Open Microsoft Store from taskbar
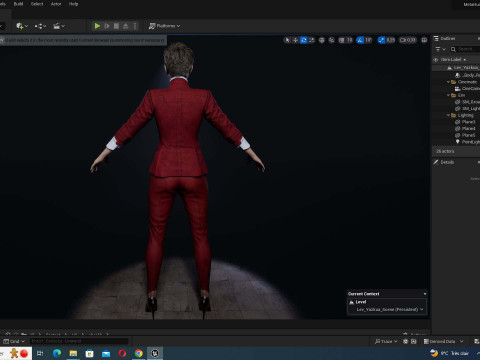Screen dimensions: 480x360 (x=90, y=353)
